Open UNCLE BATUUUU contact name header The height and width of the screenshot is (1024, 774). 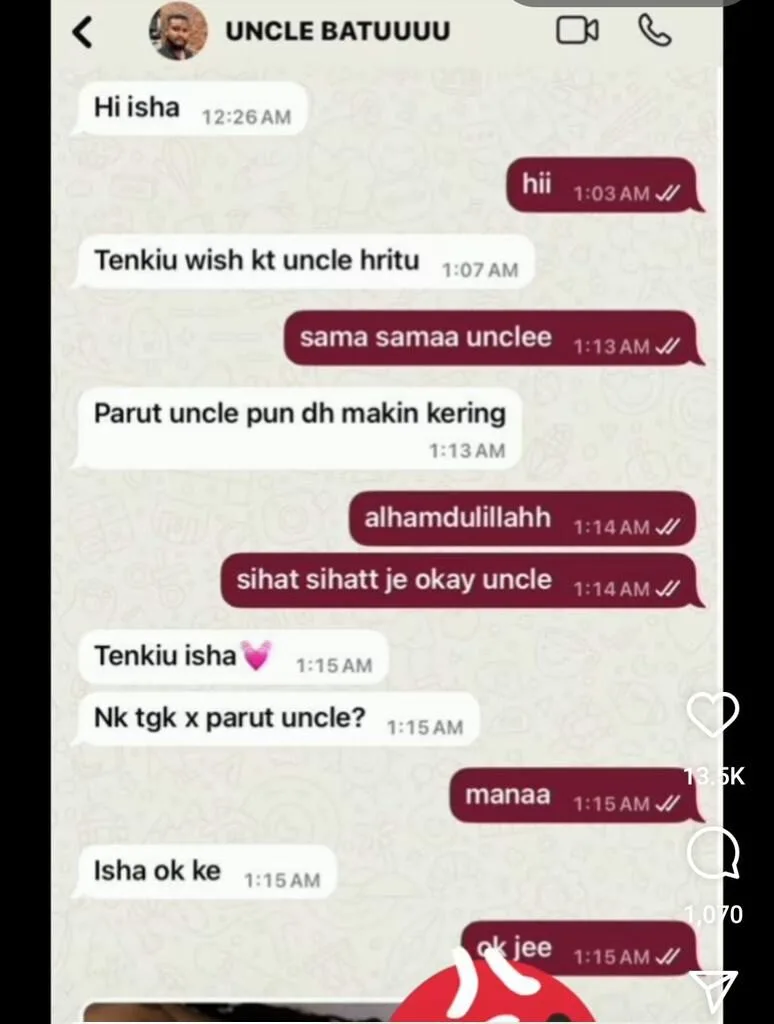point(338,31)
